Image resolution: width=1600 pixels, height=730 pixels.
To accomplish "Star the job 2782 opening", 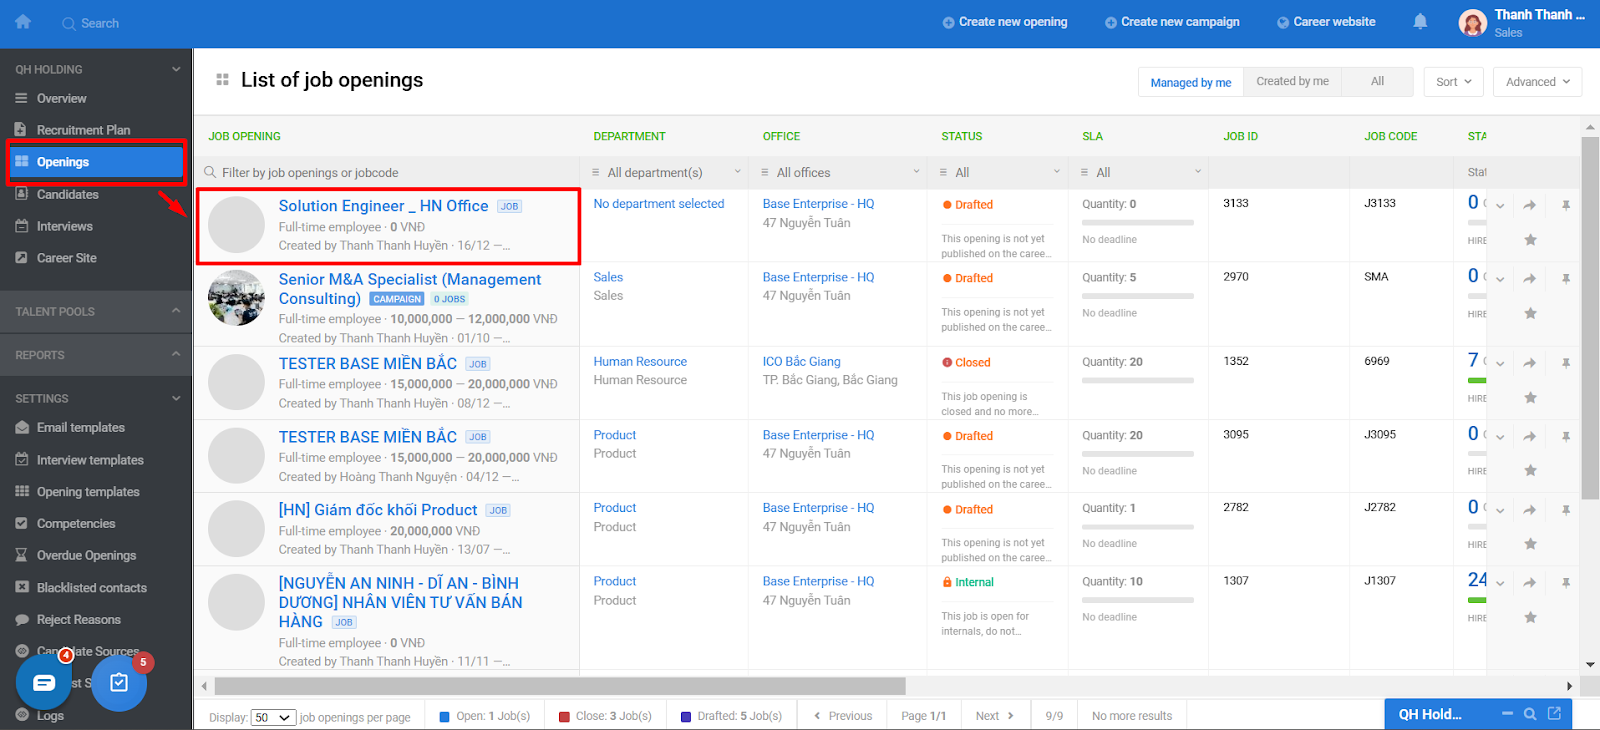I will 1530,544.
